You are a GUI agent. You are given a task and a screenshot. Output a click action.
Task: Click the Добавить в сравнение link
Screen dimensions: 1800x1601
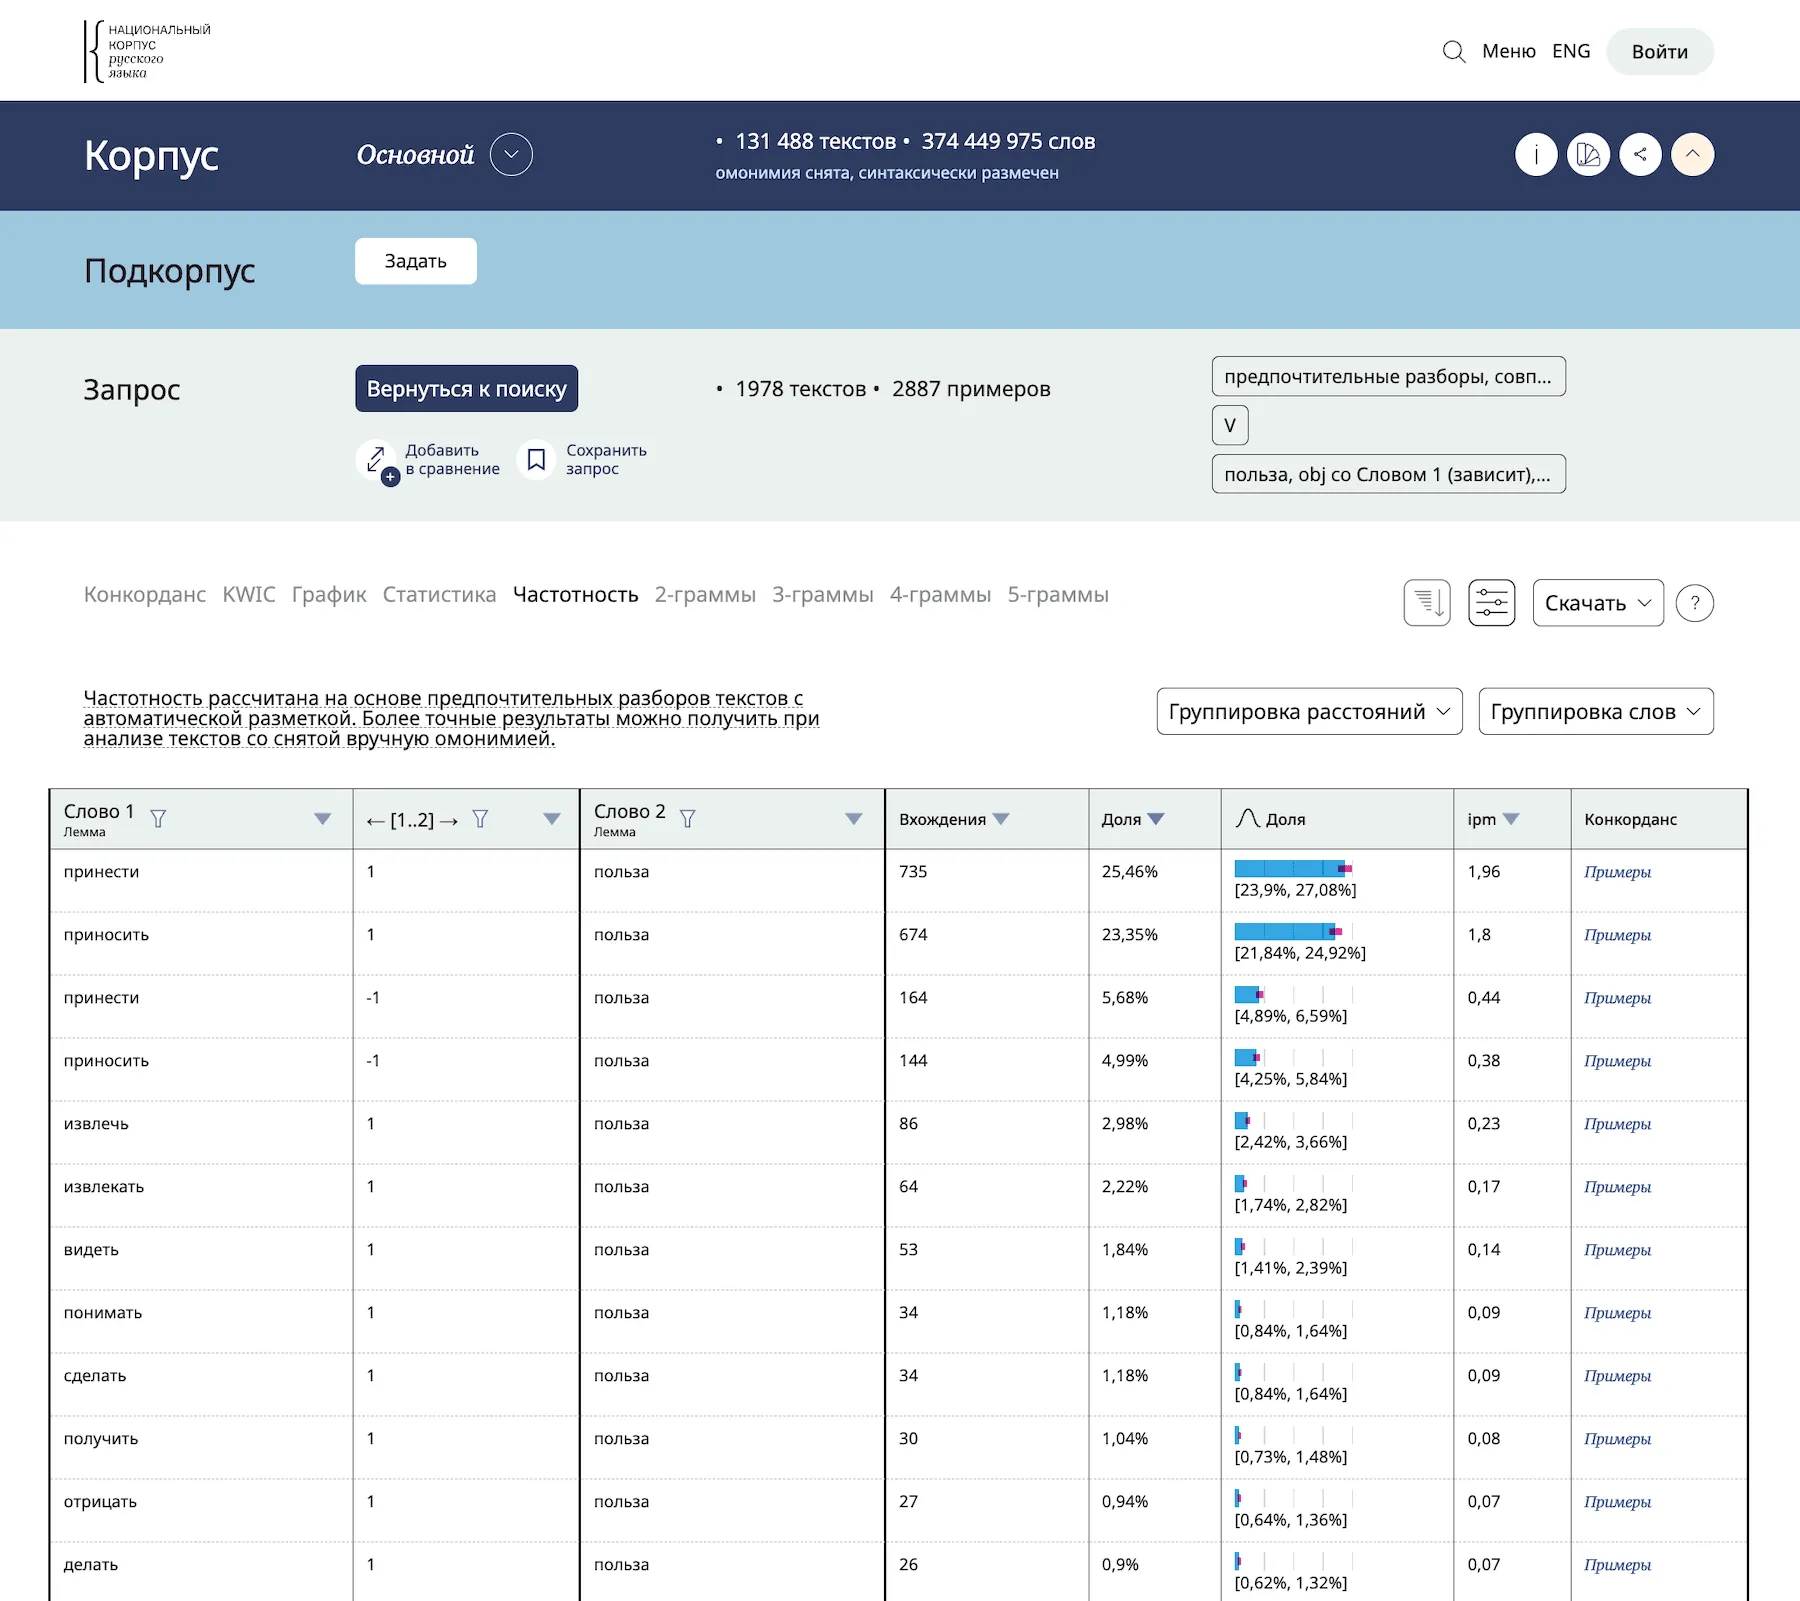452,460
